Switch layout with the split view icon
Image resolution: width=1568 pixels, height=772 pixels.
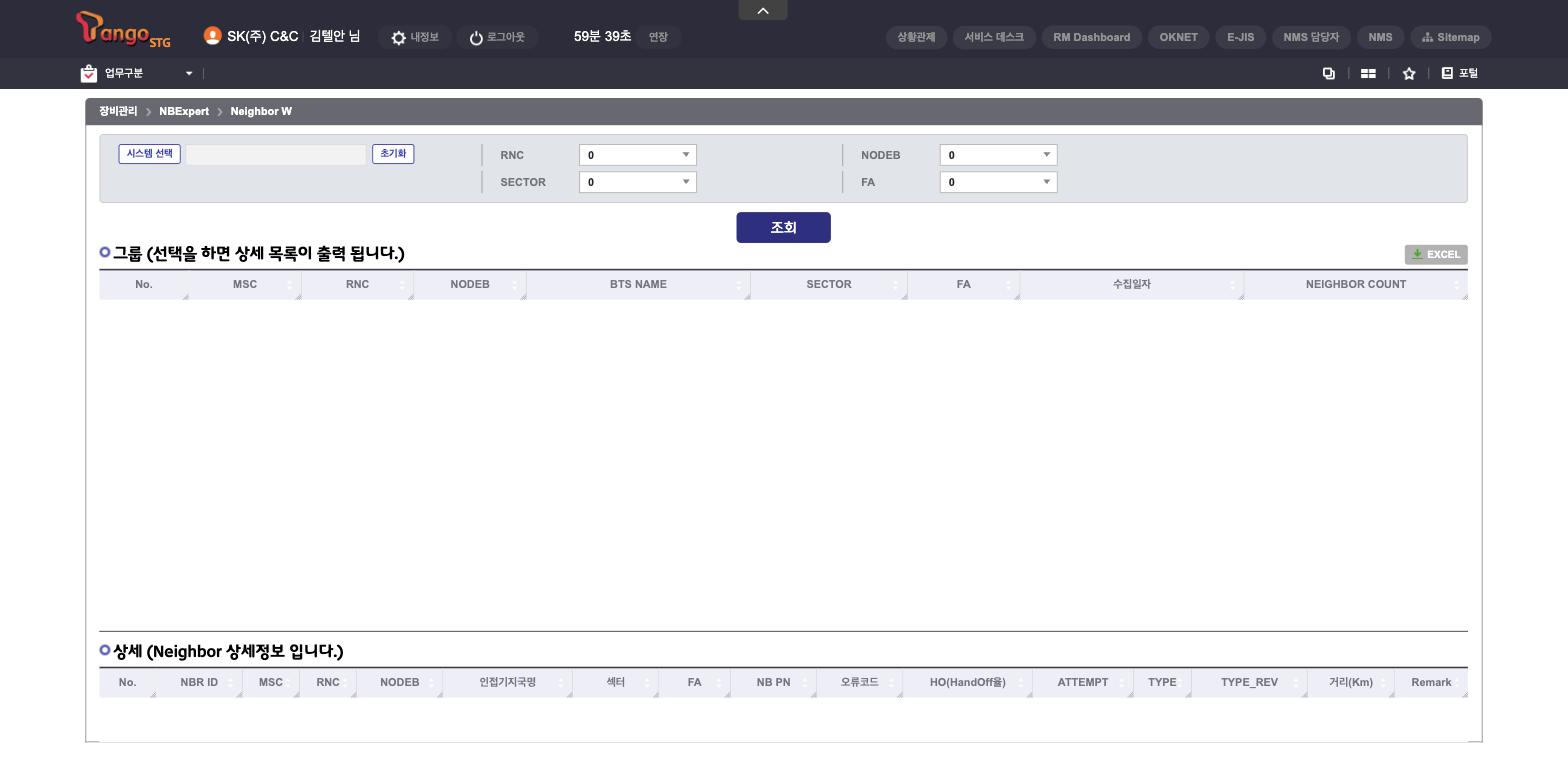coord(1368,73)
